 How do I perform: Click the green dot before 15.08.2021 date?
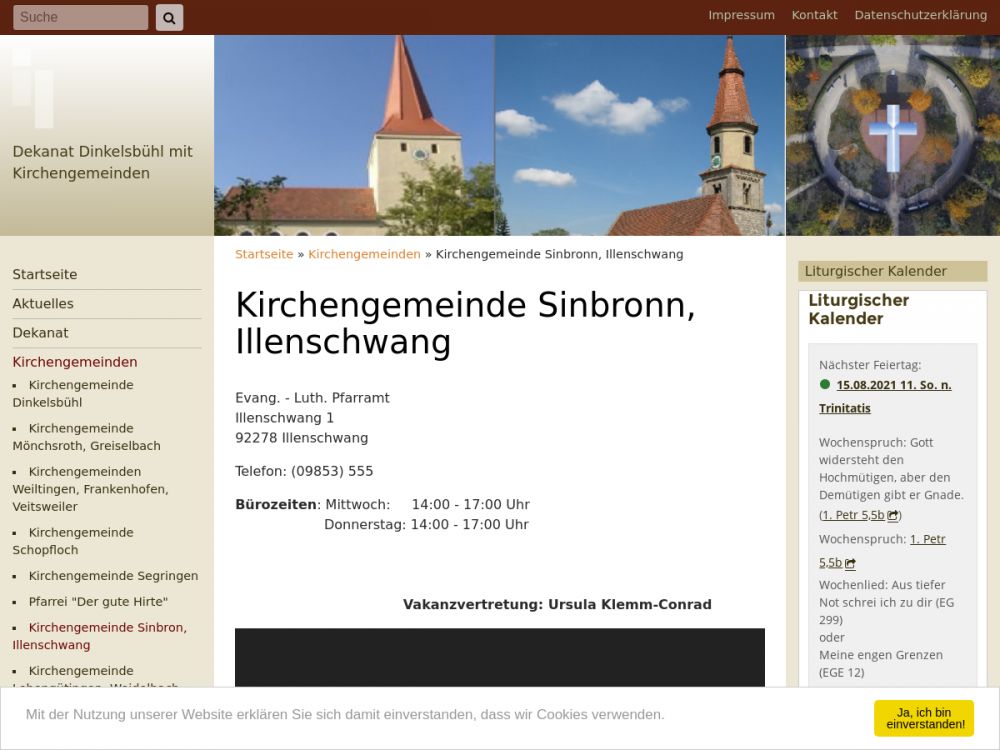tap(825, 384)
